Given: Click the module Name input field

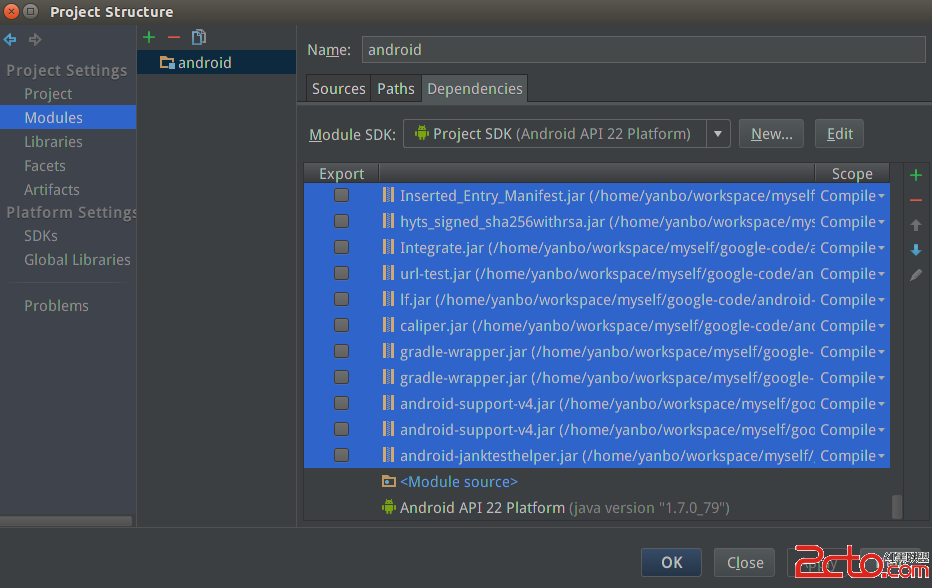Looking at the screenshot, I should (642, 49).
